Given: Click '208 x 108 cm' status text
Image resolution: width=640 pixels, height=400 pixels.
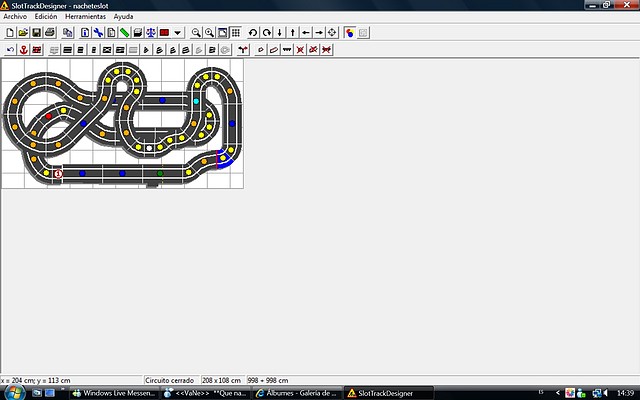Looking at the screenshot, I should pos(222,380).
